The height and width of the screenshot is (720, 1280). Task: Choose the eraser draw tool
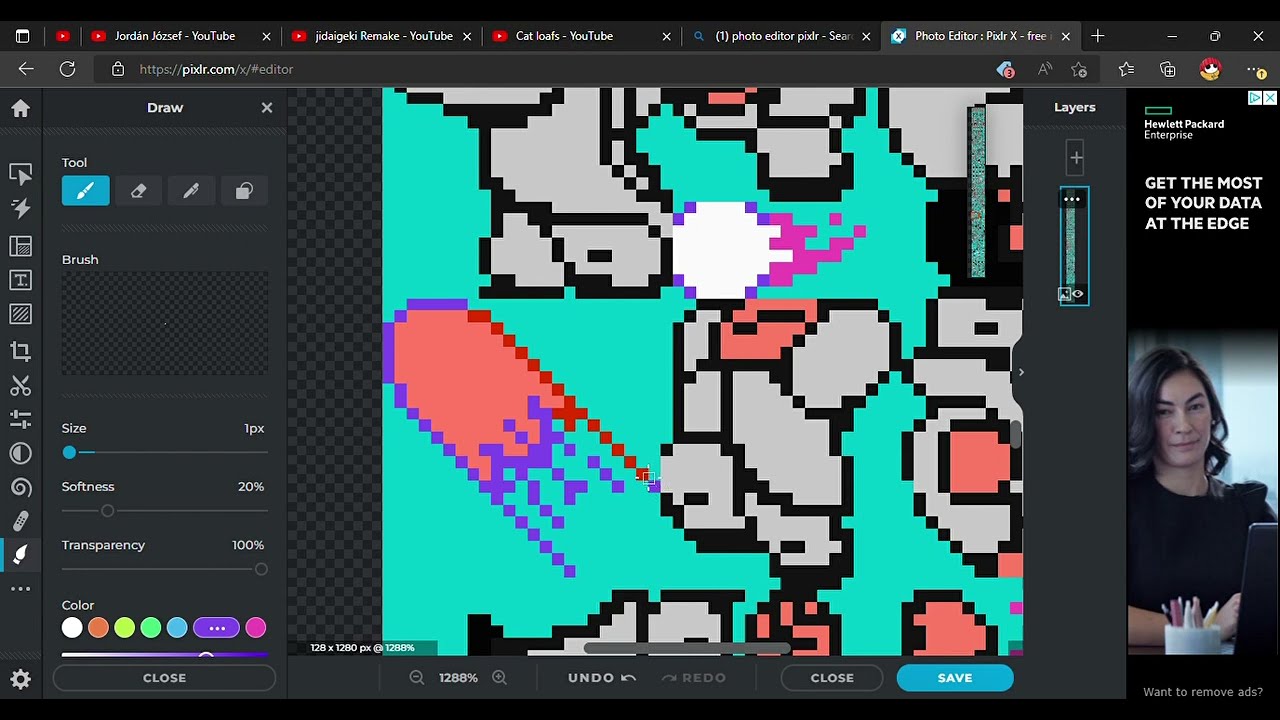point(138,190)
